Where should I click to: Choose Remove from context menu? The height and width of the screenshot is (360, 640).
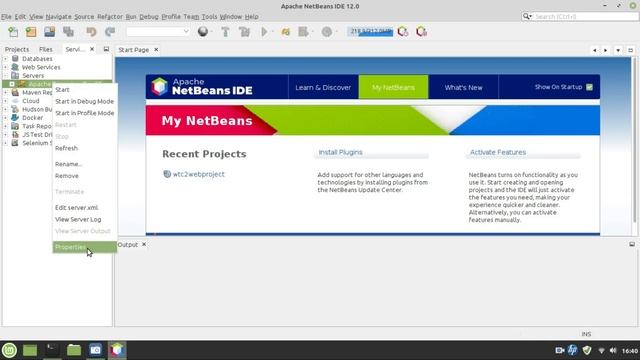pyautogui.click(x=84, y=176)
